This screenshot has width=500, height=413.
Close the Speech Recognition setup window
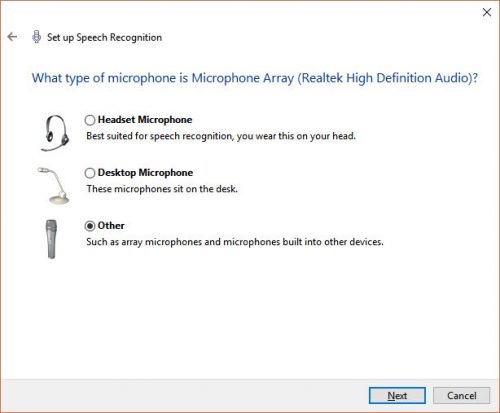tap(487, 12)
